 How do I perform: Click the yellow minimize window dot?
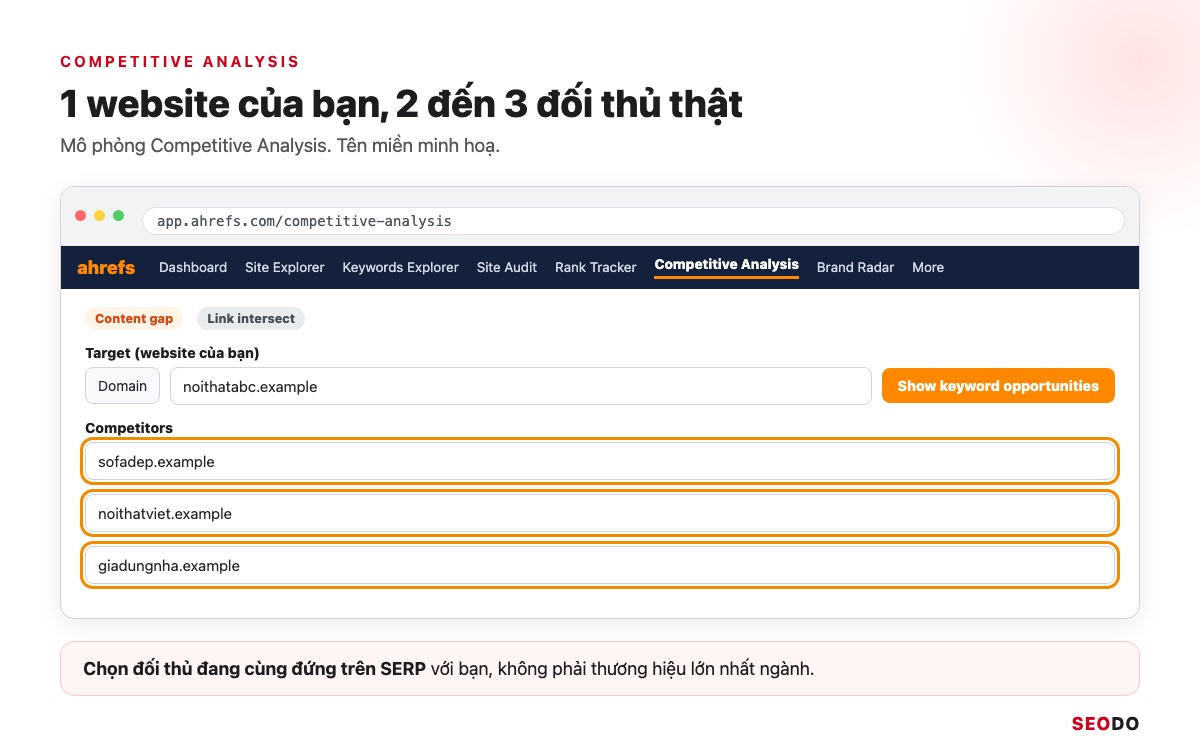tap(100, 216)
